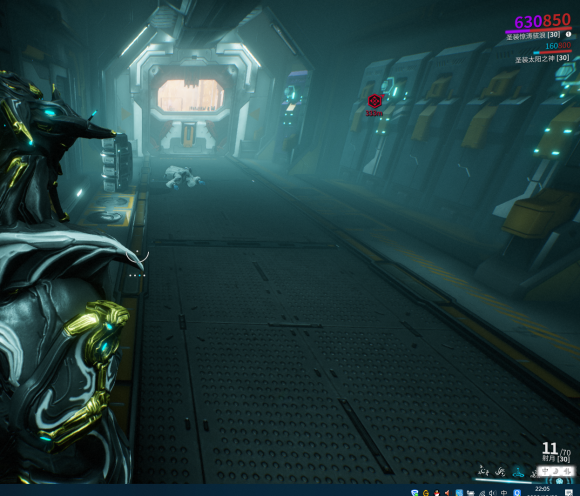
Task: Open the security shield tray icon
Action: 415,493
